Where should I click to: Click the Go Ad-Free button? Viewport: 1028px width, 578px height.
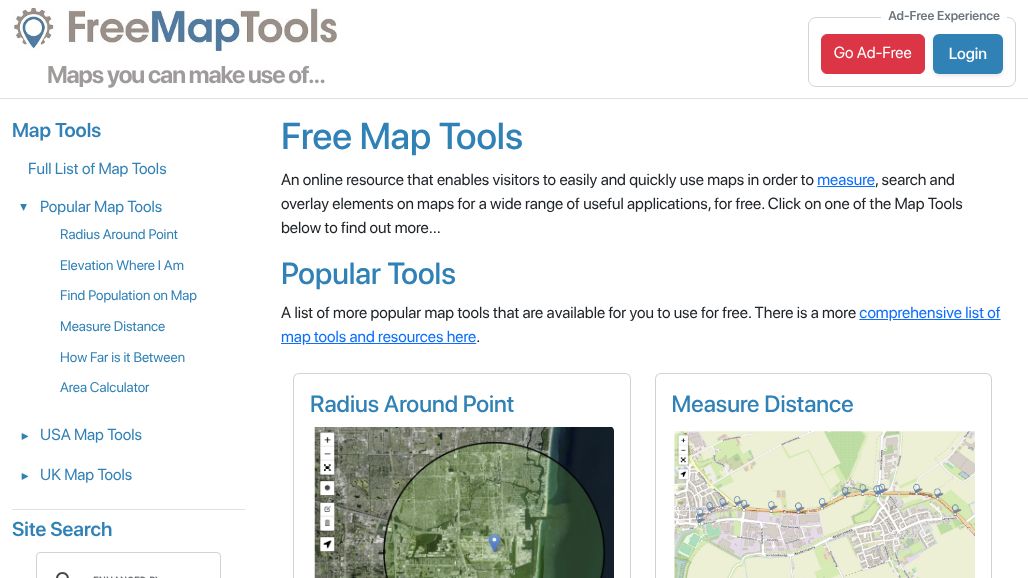pyautogui.click(x=873, y=54)
